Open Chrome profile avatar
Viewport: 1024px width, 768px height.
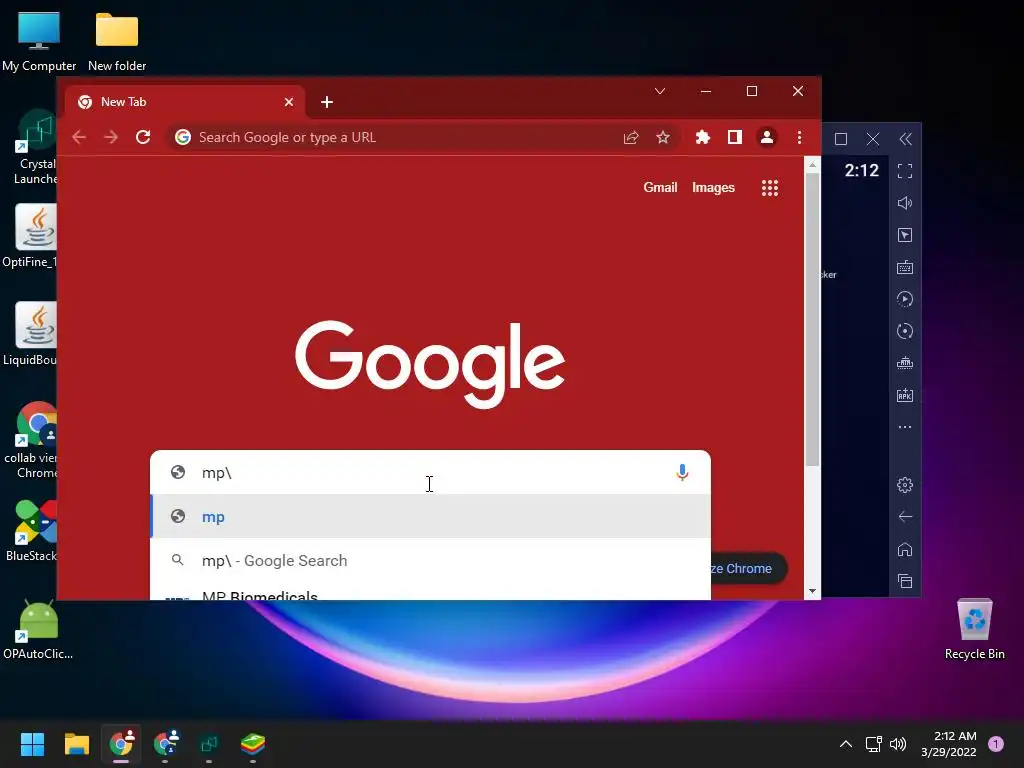[x=767, y=137]
